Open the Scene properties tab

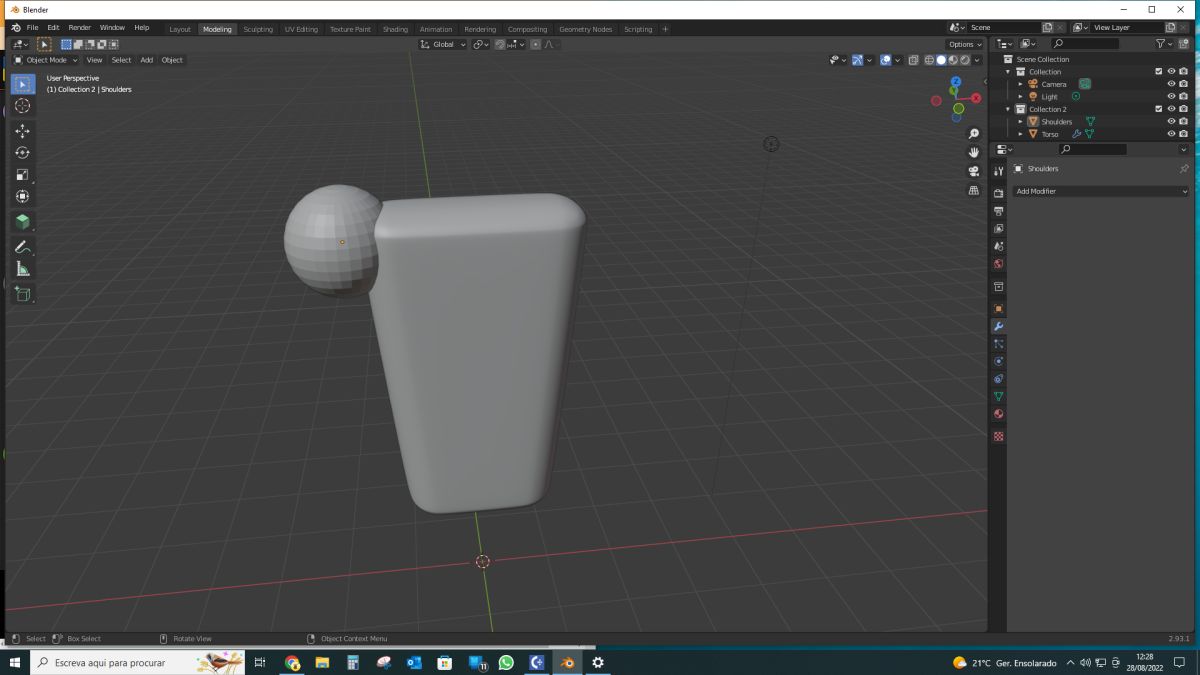[x=998, y=246]
